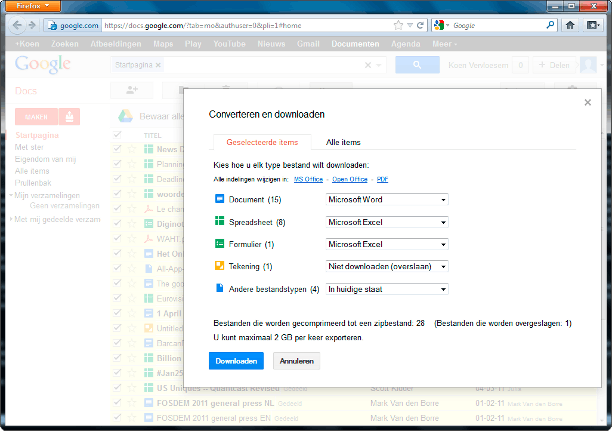Screen dimensions: 612x431
Task: Clear the Docs search field with X
Action: pos(368,65)
